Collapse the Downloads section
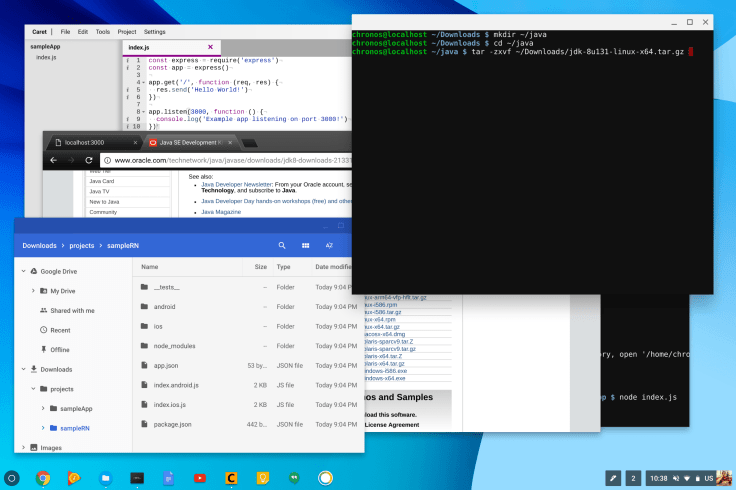The image size is (736, 490). point(21,369)
